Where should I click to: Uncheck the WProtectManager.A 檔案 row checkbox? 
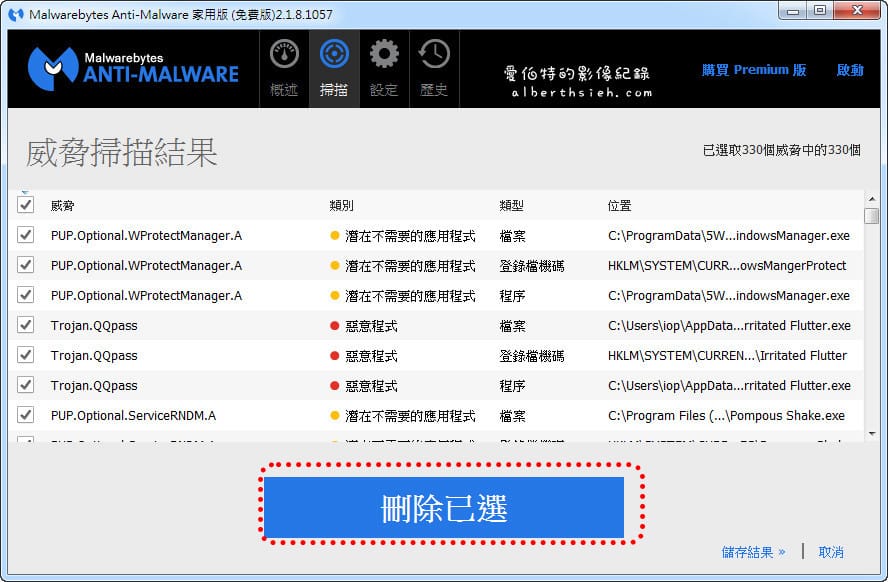click(25, 235)
